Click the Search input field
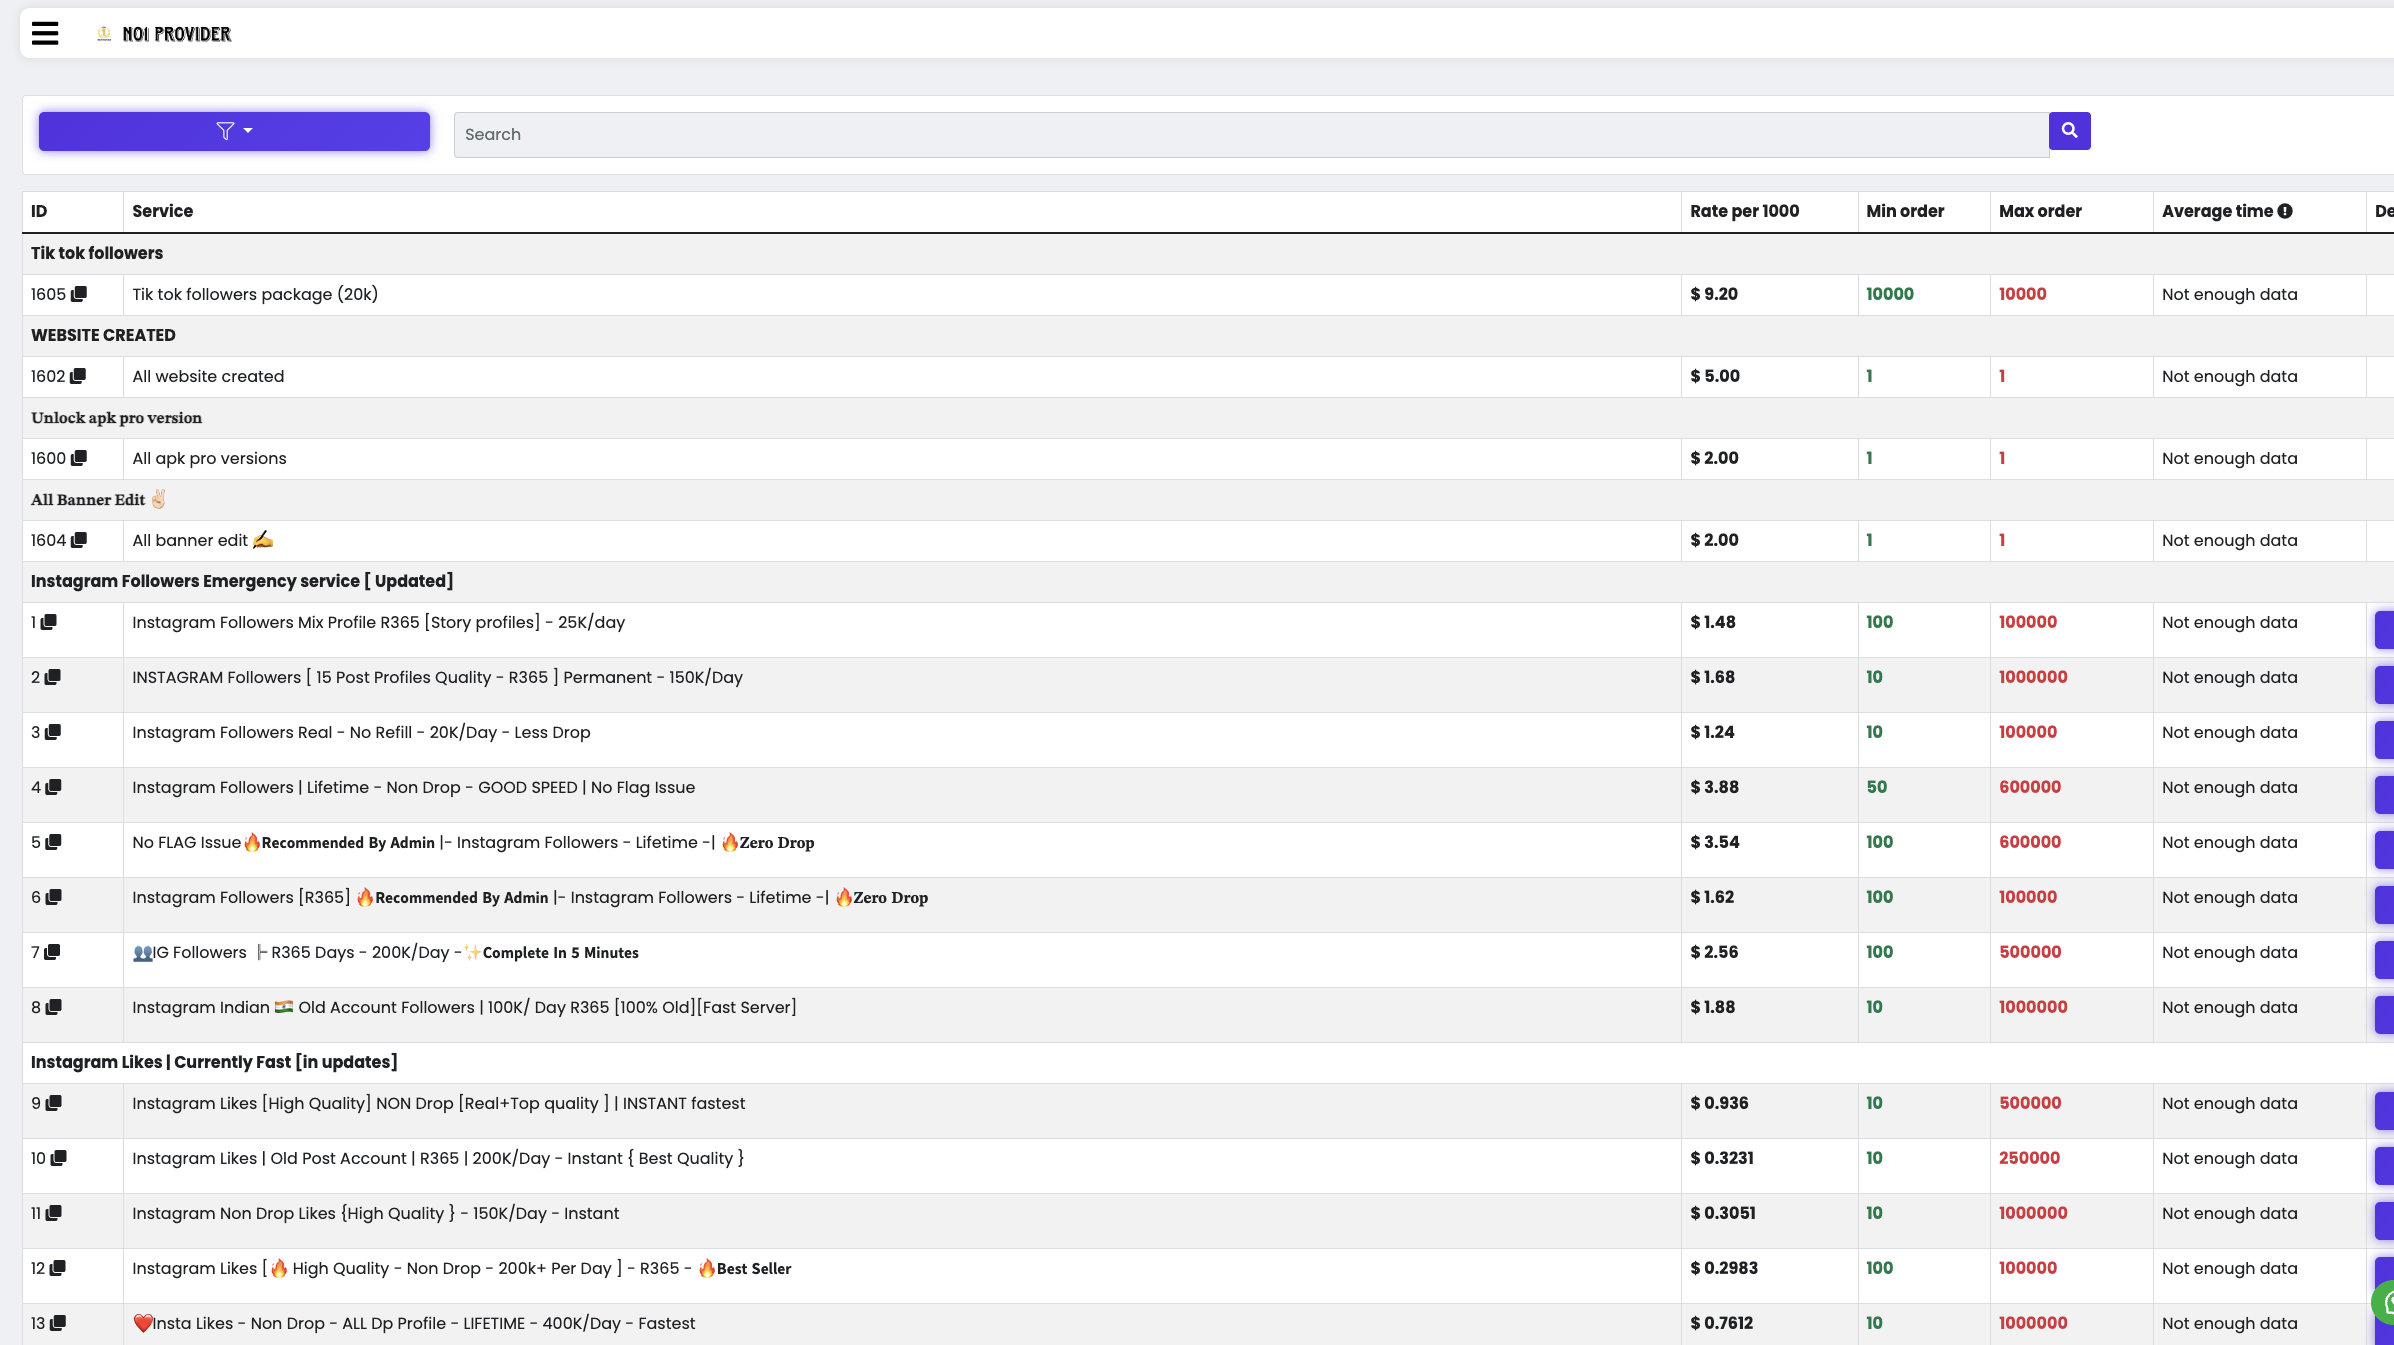Viewport: 2394px width, 1345px height. 1250,134
